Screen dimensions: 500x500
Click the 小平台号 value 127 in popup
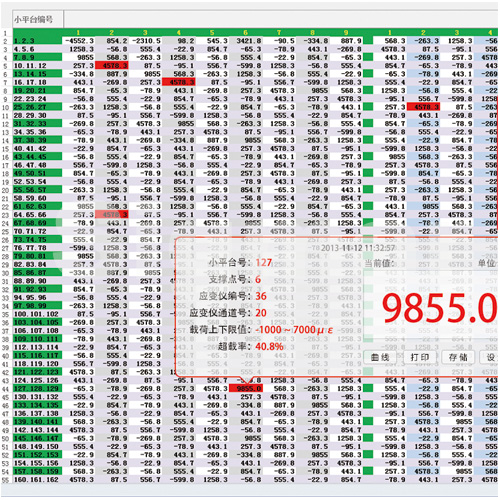click(x=264, y=263)
